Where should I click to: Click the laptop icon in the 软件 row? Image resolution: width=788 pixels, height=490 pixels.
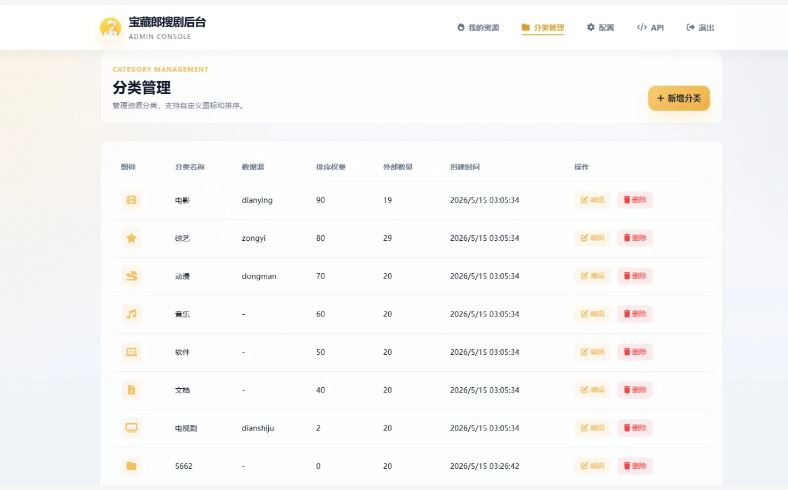point(131,352)
